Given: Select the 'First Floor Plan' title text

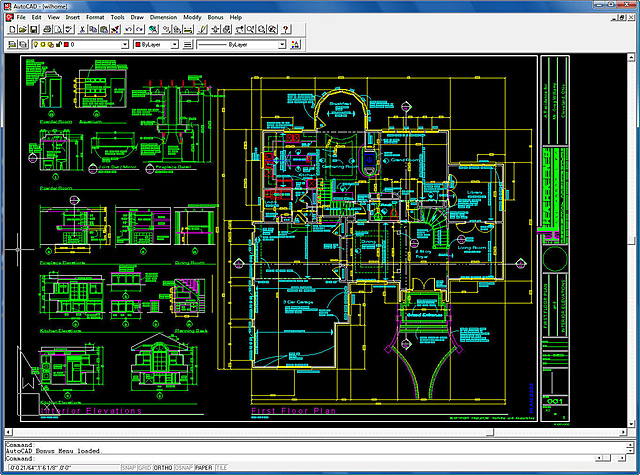Looking at the screenshot, I should tap(293, 411).
